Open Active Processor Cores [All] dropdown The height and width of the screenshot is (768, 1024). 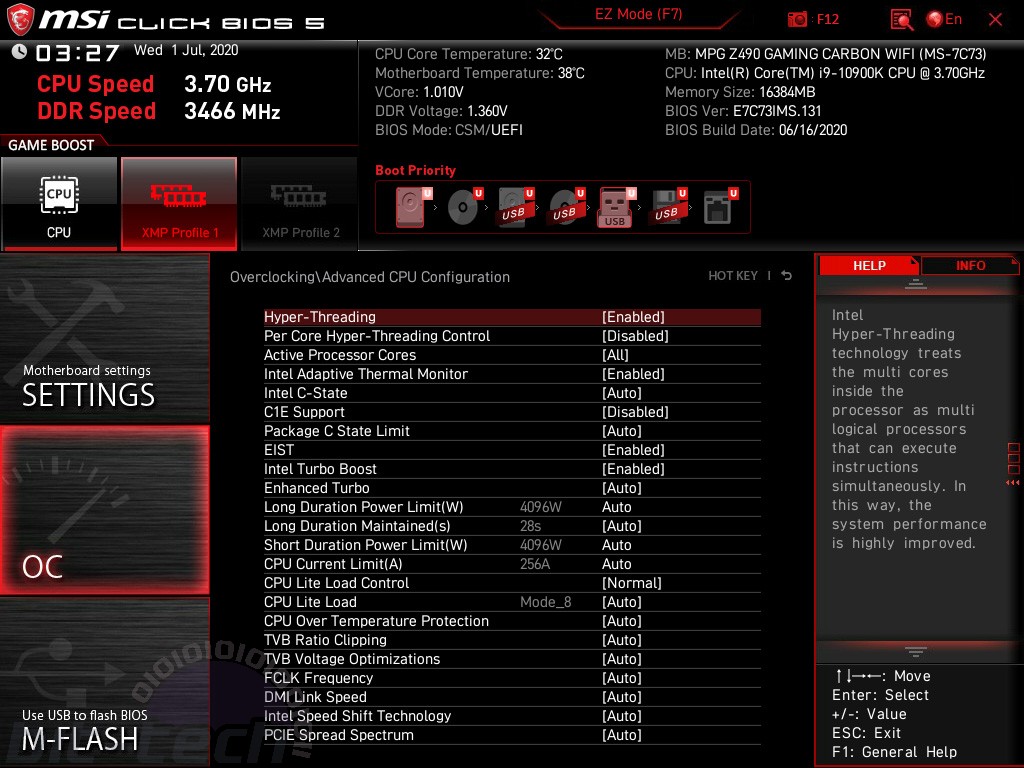pos(615,355)
